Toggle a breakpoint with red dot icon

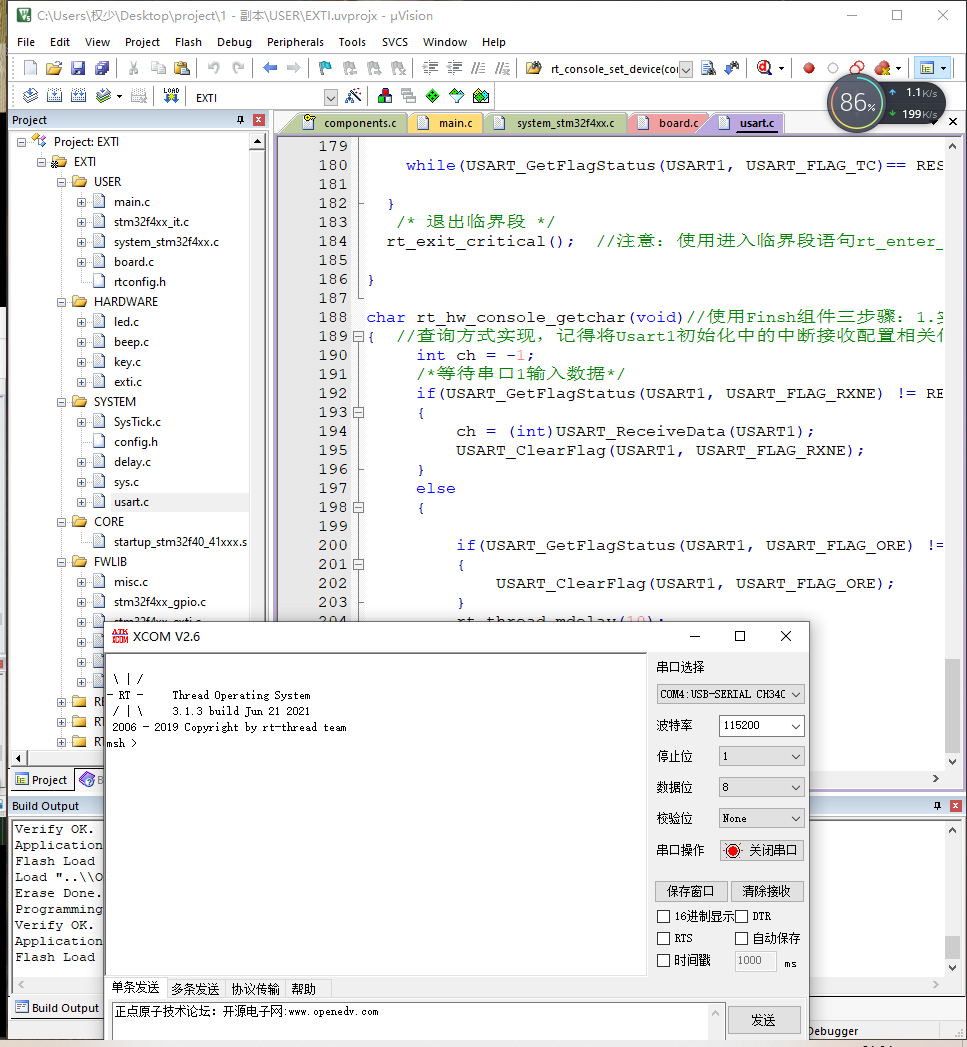click(808, 68)
